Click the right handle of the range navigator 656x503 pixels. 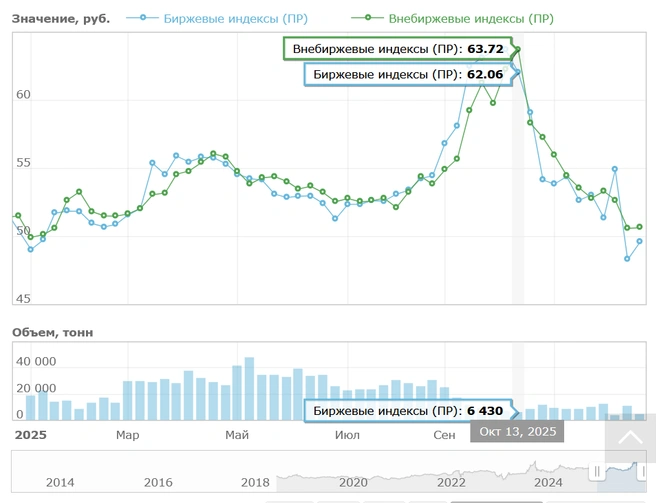[x=642, y=472]
